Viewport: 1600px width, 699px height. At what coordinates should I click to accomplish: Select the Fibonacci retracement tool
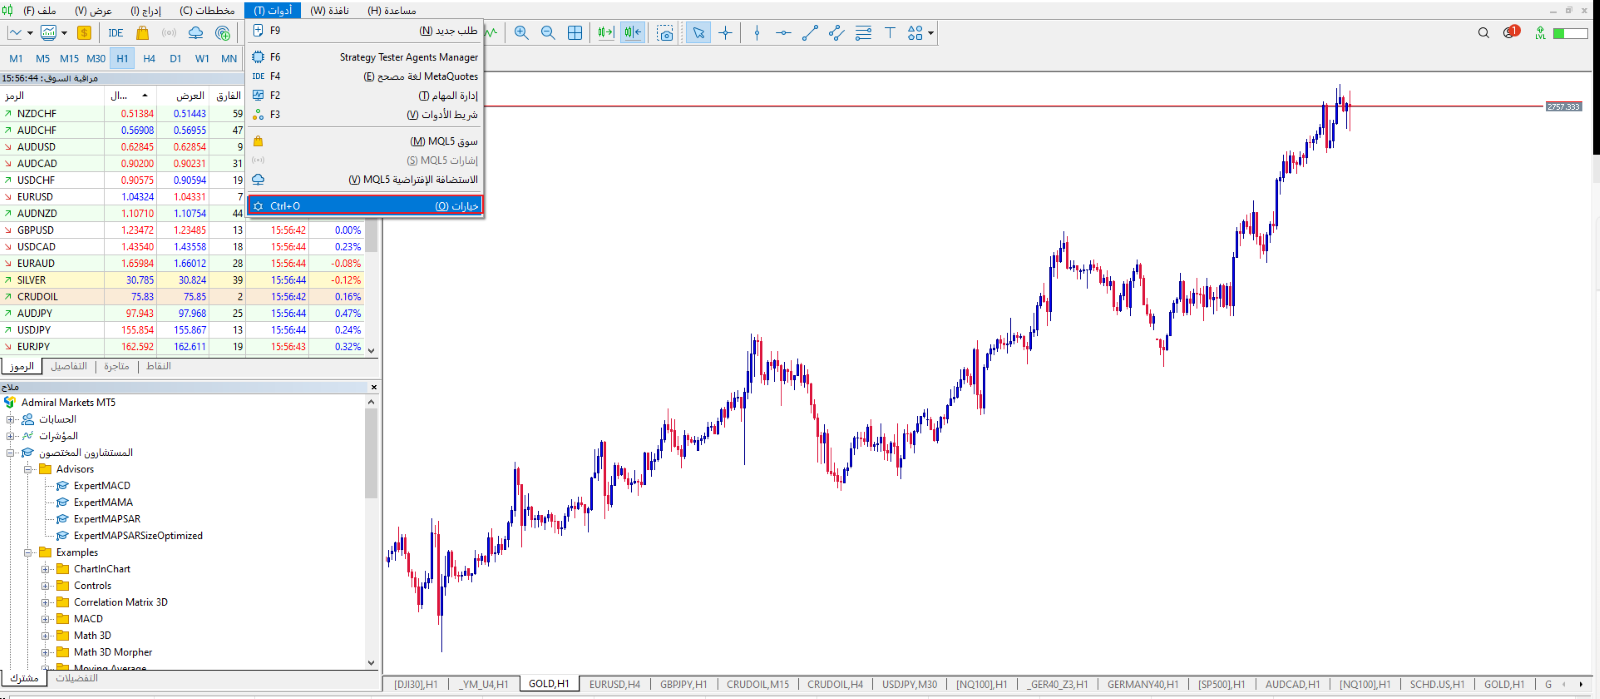click(863, 33)
